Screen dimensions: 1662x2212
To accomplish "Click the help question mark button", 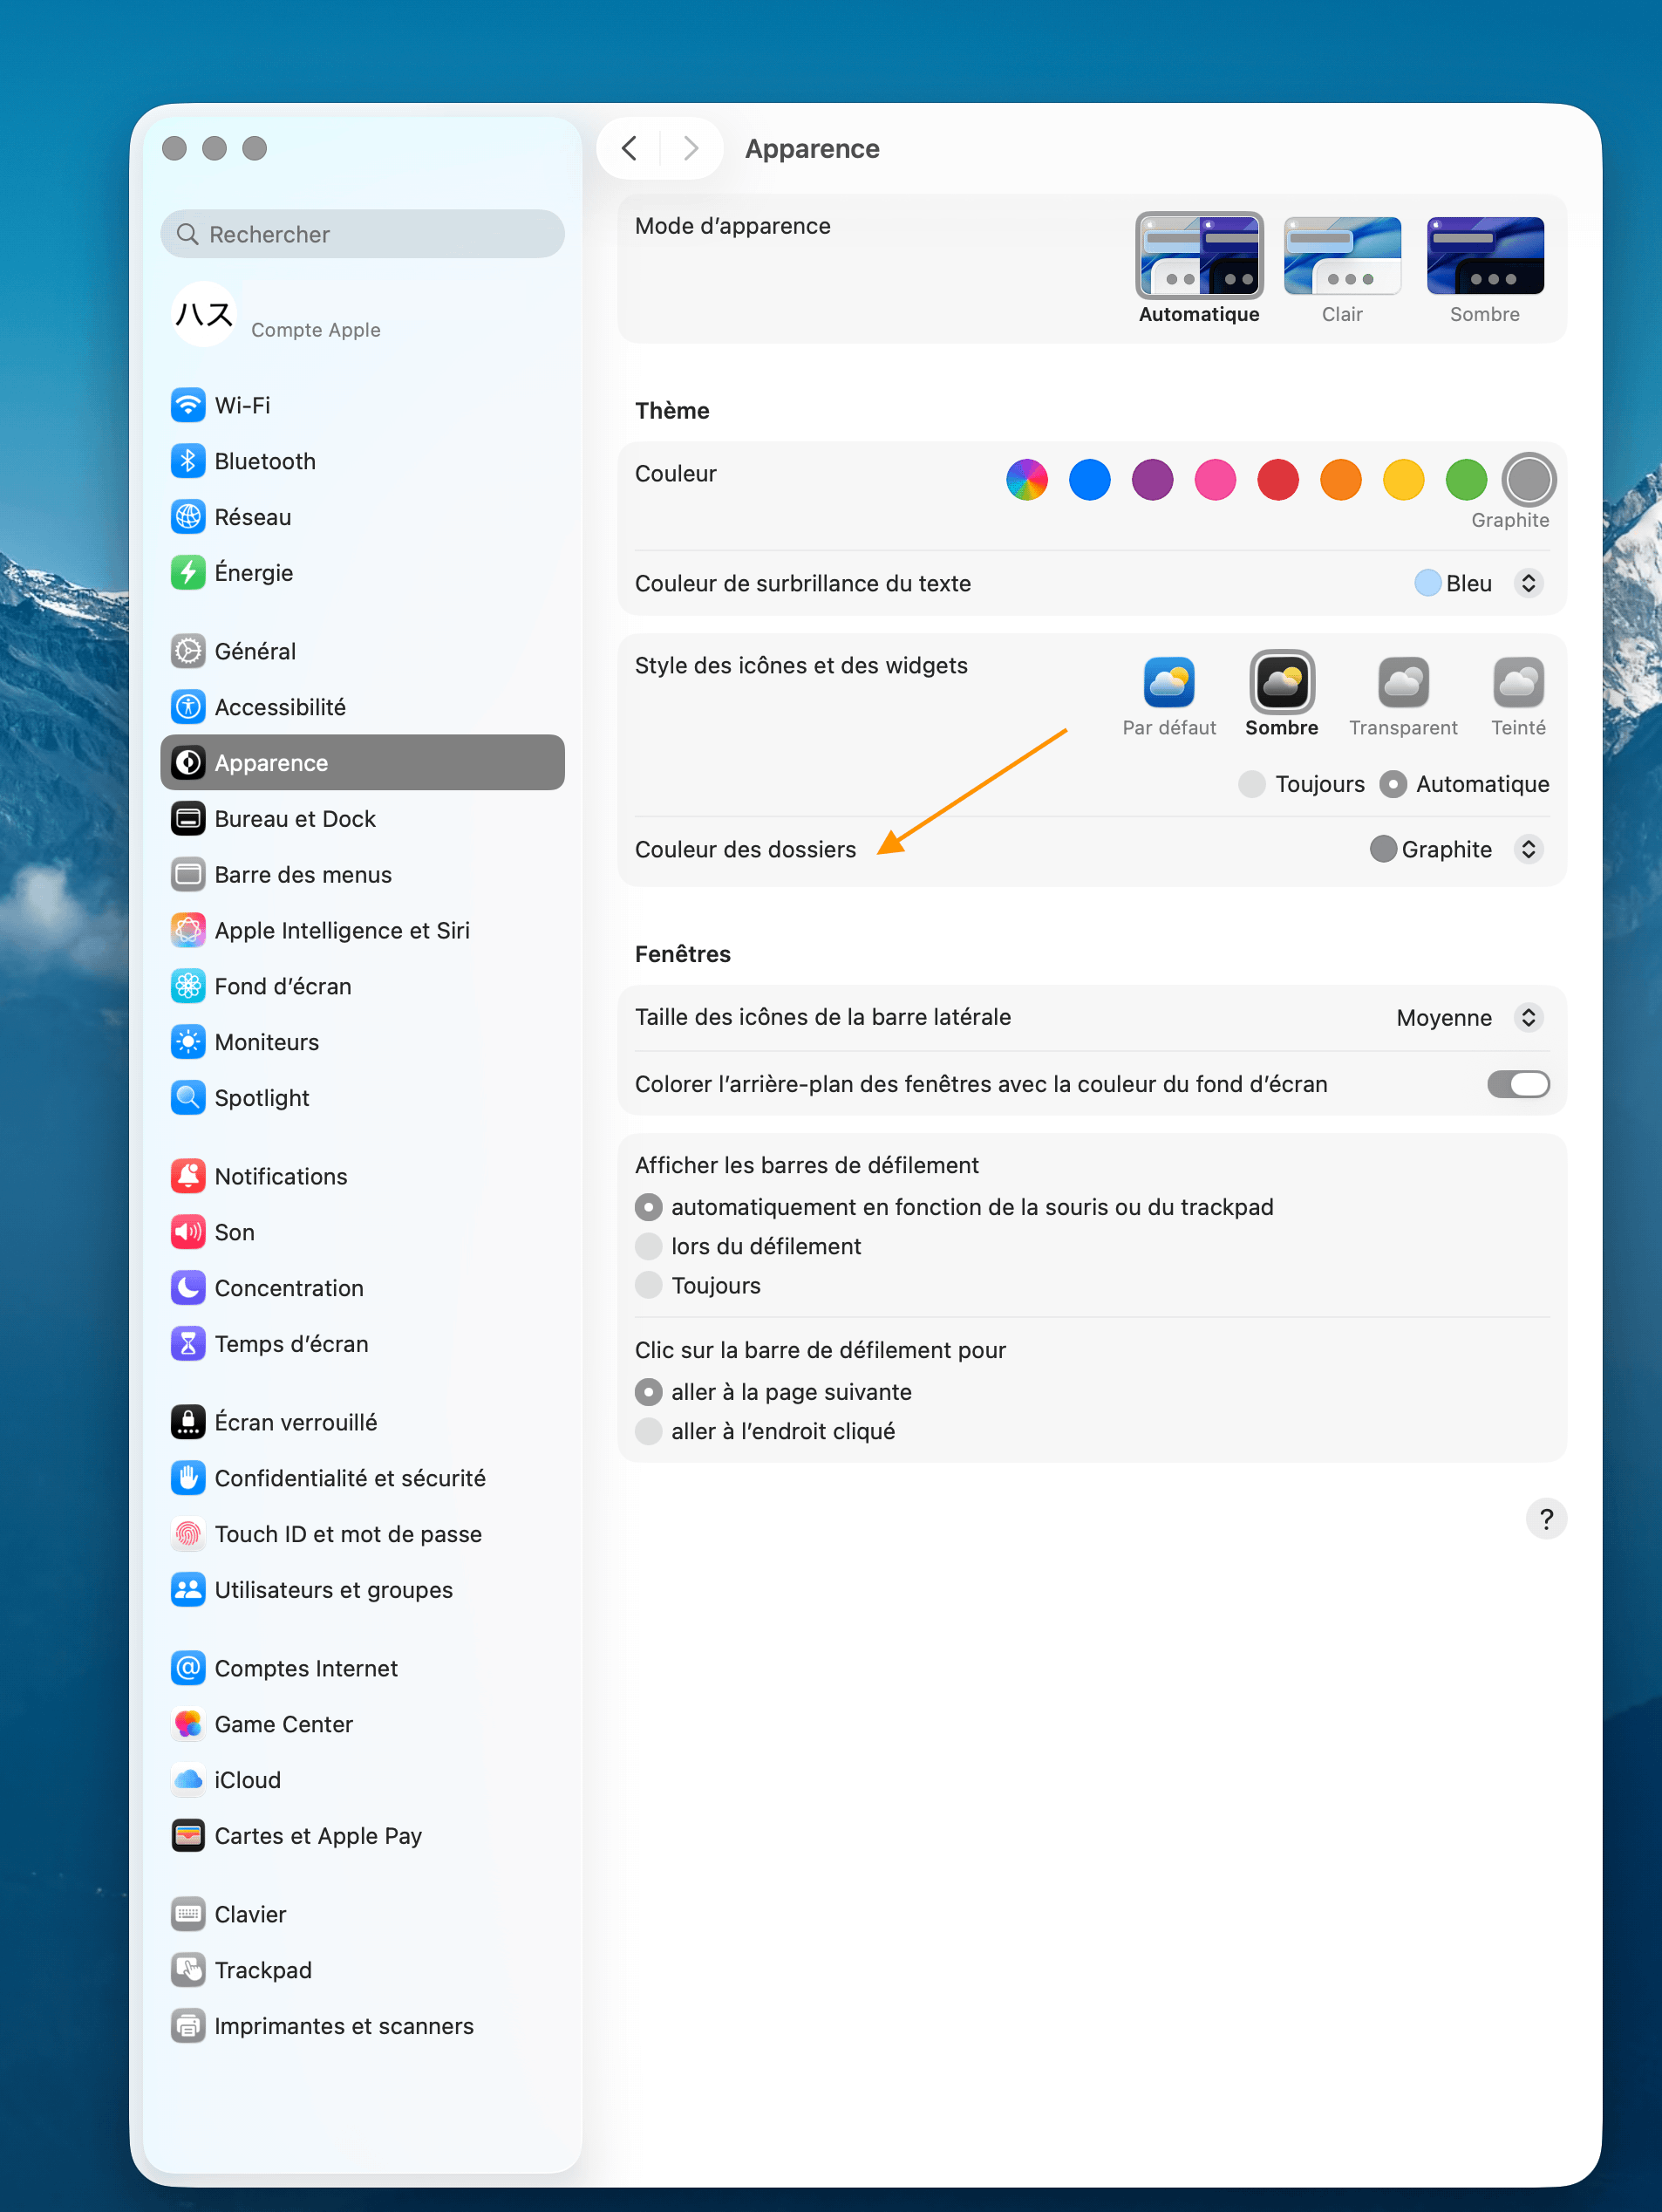I will coord(1545,1519).
